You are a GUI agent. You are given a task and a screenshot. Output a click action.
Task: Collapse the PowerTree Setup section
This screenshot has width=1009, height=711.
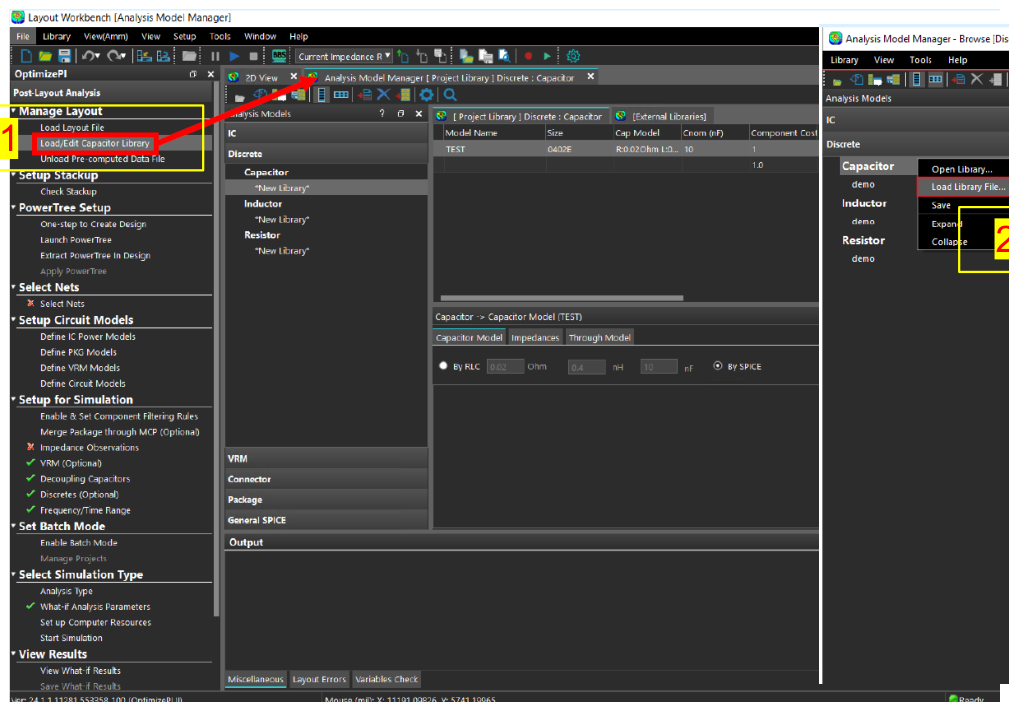tap(14, 207)
